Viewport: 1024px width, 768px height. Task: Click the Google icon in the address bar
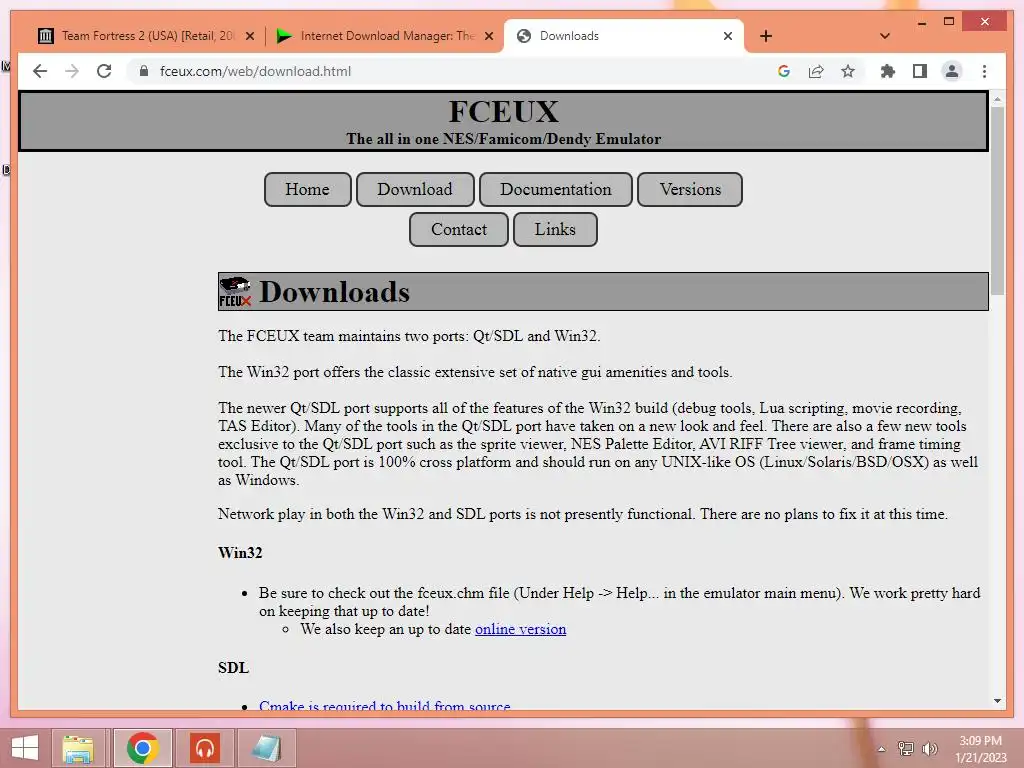click(784, 71)
